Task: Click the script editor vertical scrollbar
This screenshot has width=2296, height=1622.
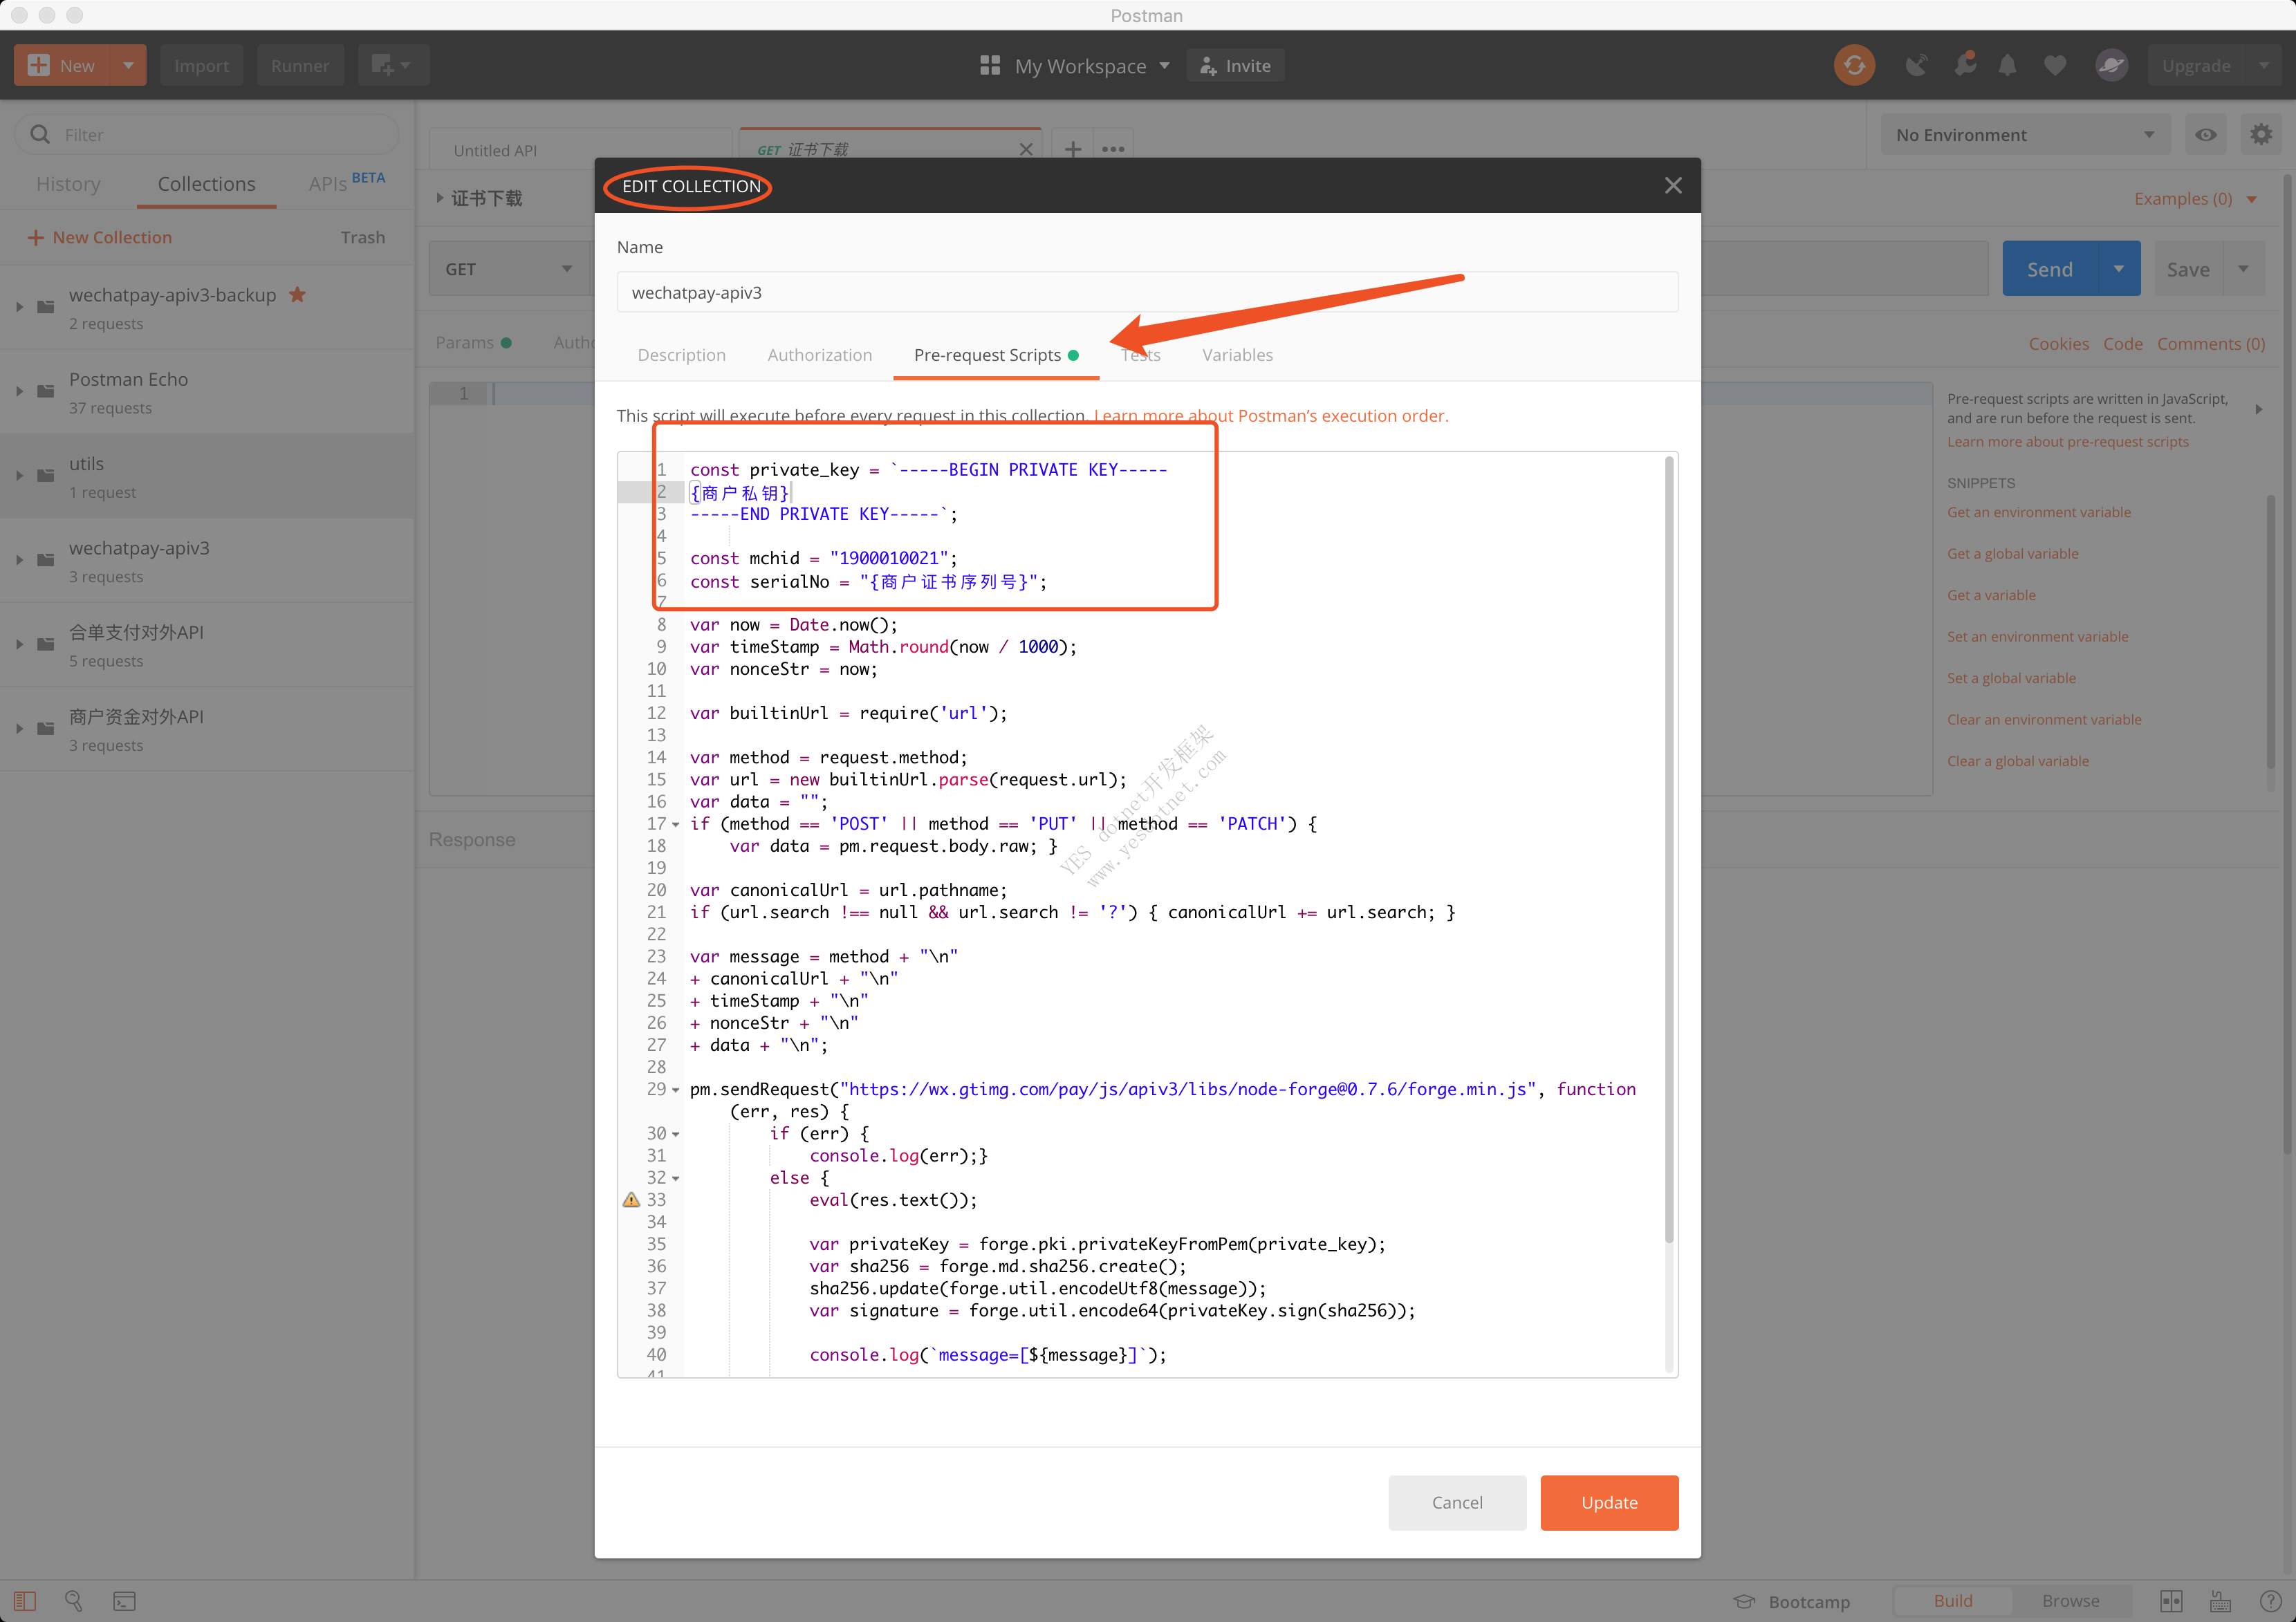Action: pos(1668,850)
